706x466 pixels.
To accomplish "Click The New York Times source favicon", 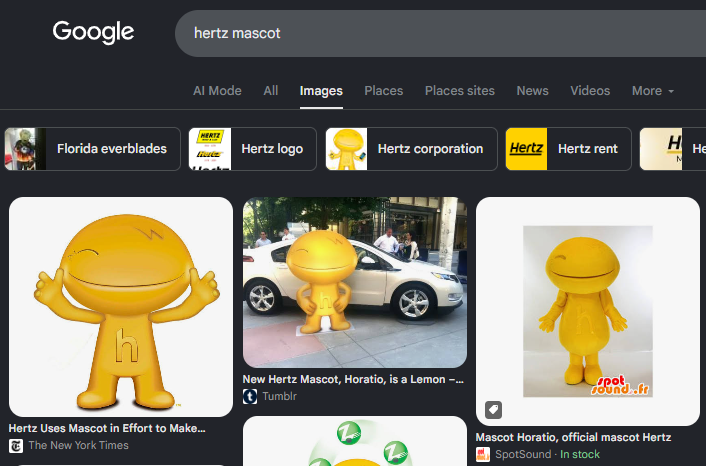I will [x=16, y=446].
